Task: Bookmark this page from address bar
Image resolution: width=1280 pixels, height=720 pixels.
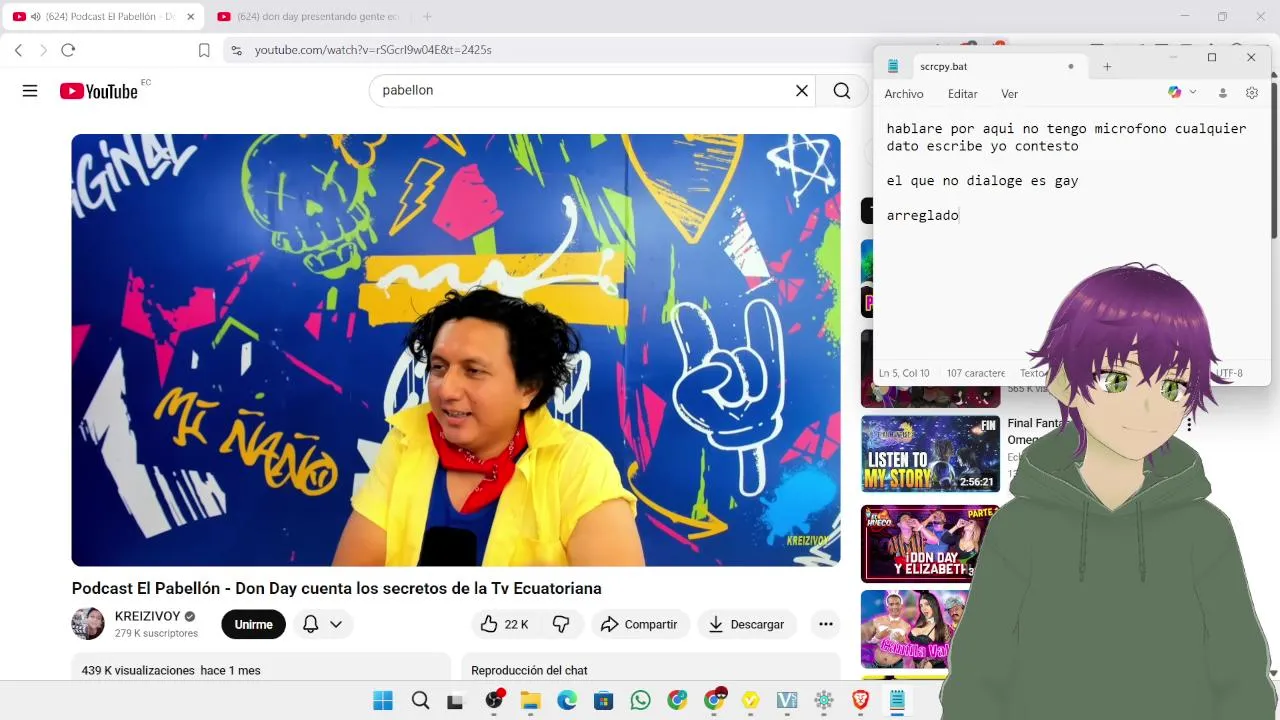Action: coord(204,50)
